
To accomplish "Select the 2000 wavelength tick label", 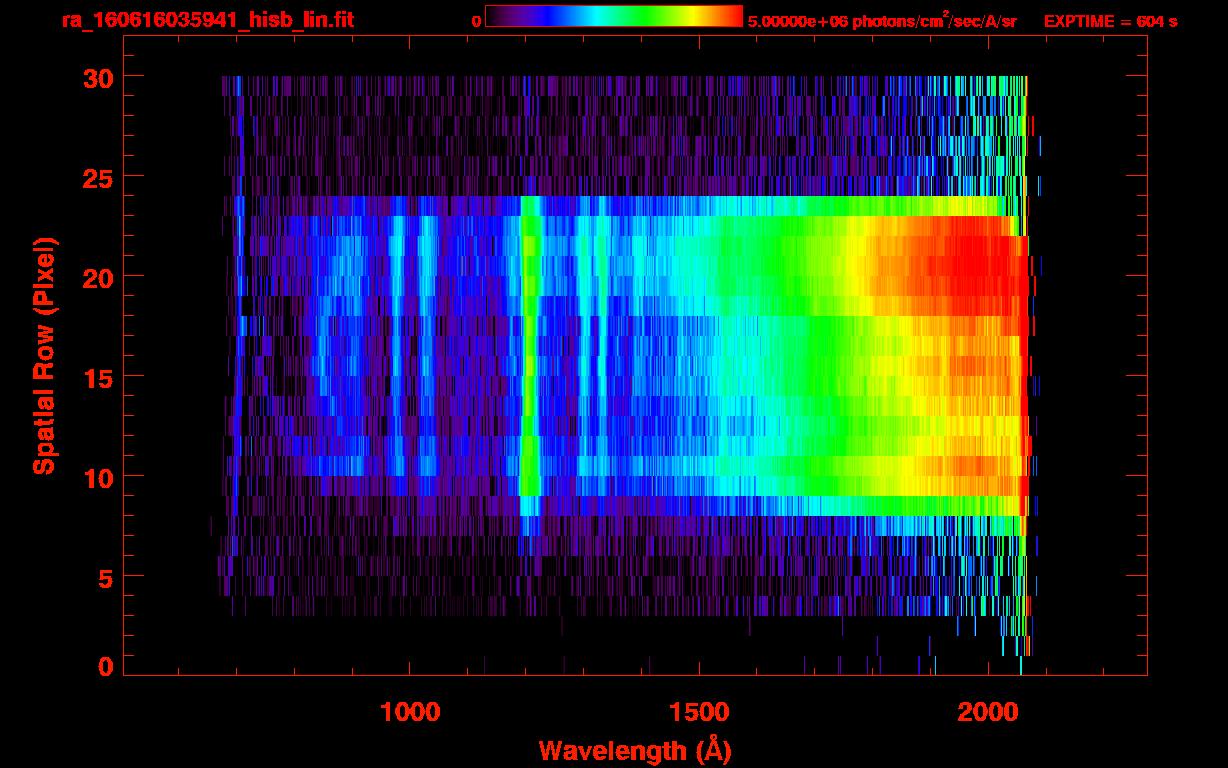I will [x=988, y=712].
